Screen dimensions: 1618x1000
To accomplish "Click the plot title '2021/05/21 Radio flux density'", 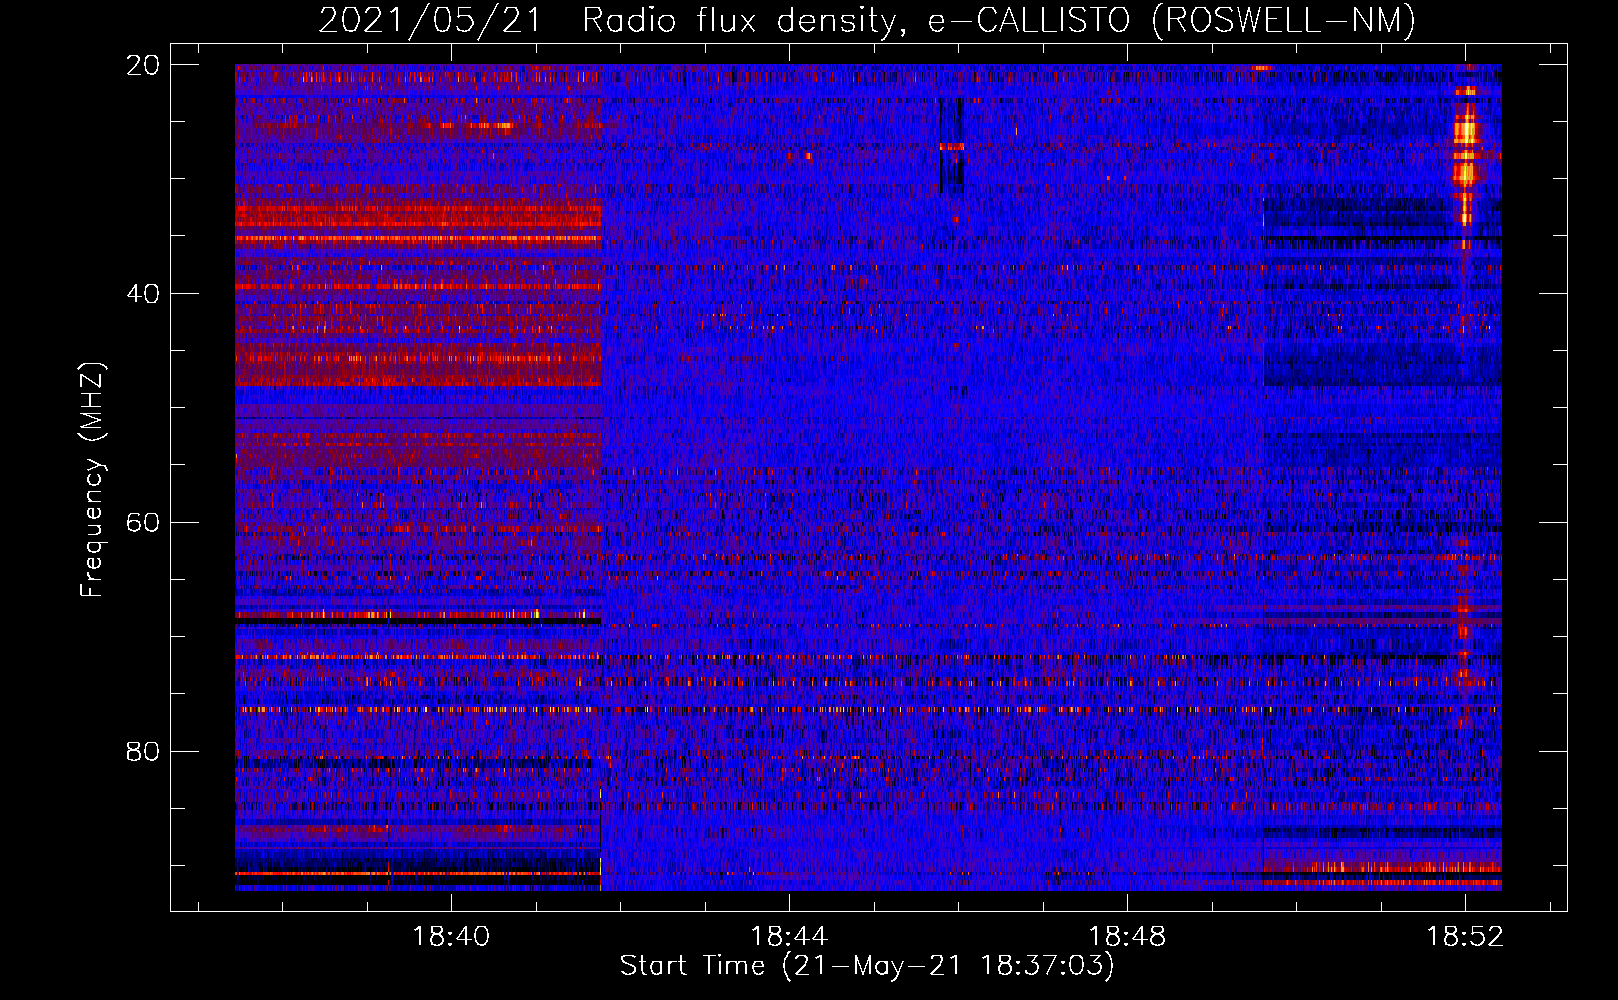I will click(866, 20).
